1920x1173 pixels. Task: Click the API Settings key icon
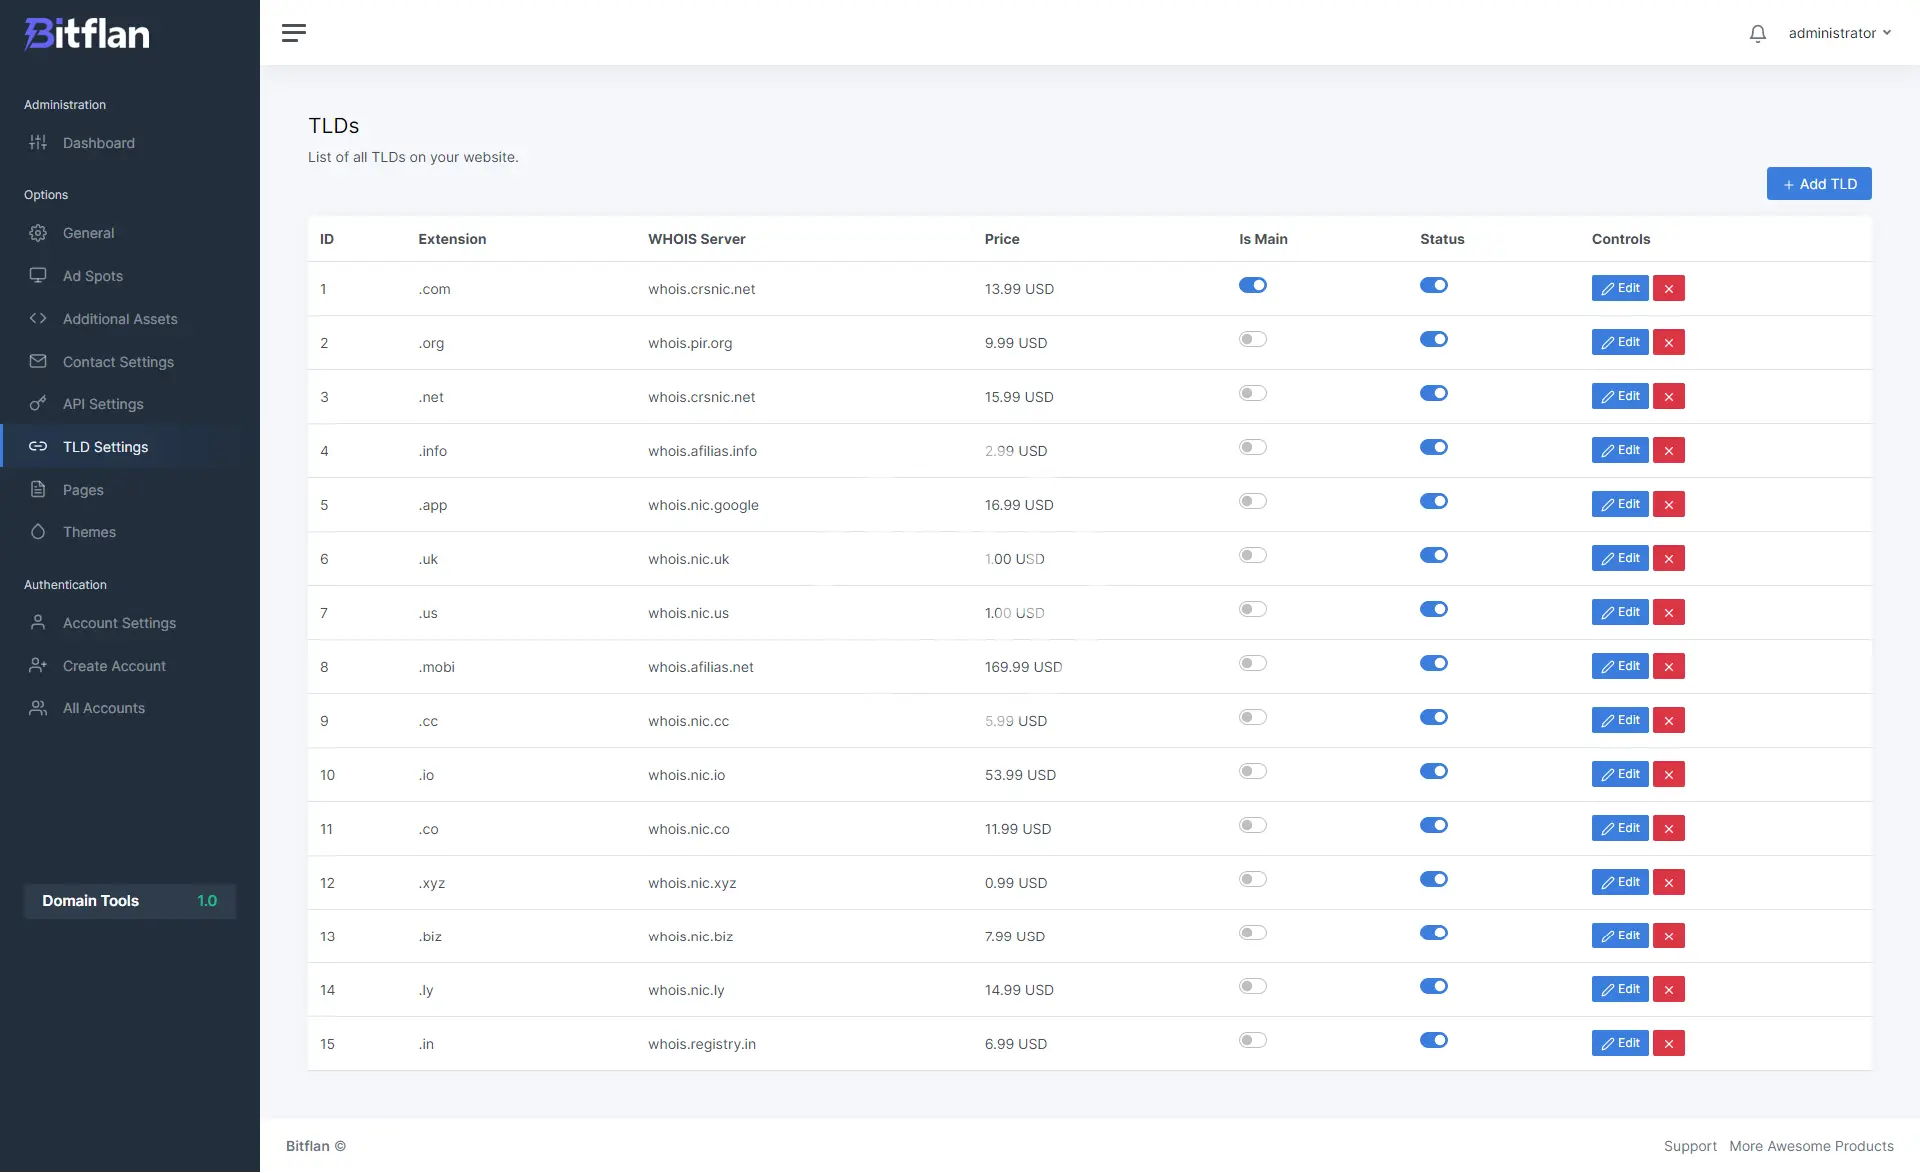38,404
